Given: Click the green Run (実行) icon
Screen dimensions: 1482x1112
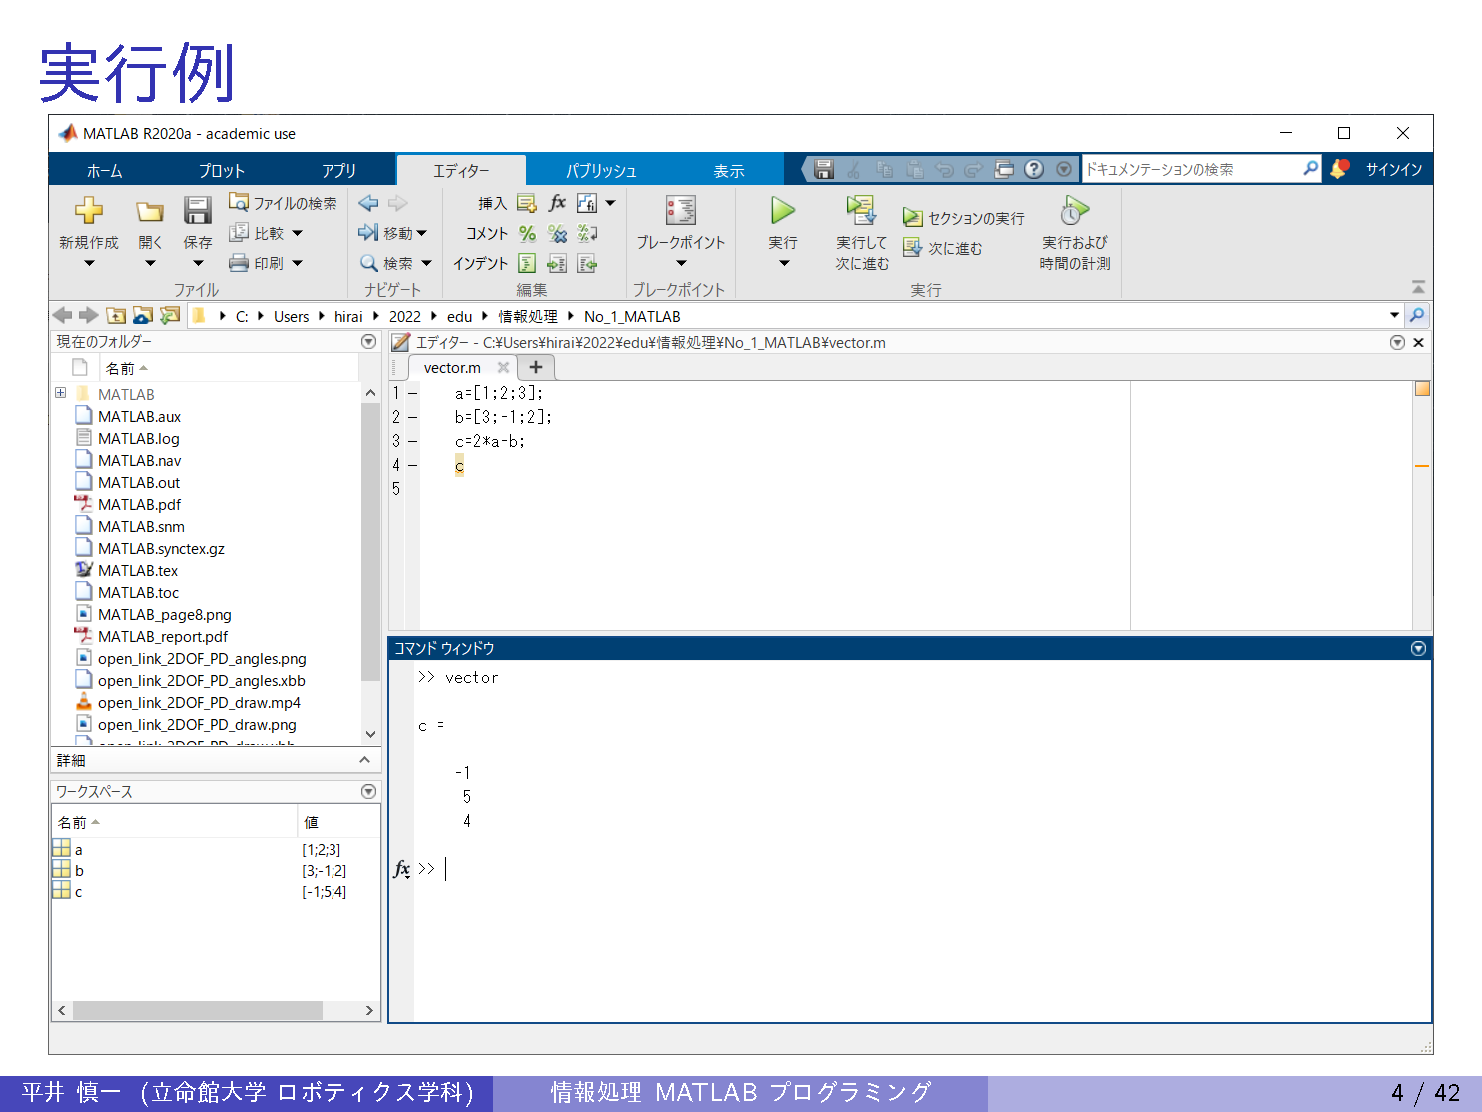Looking at the screenshot, I should 782,211.
